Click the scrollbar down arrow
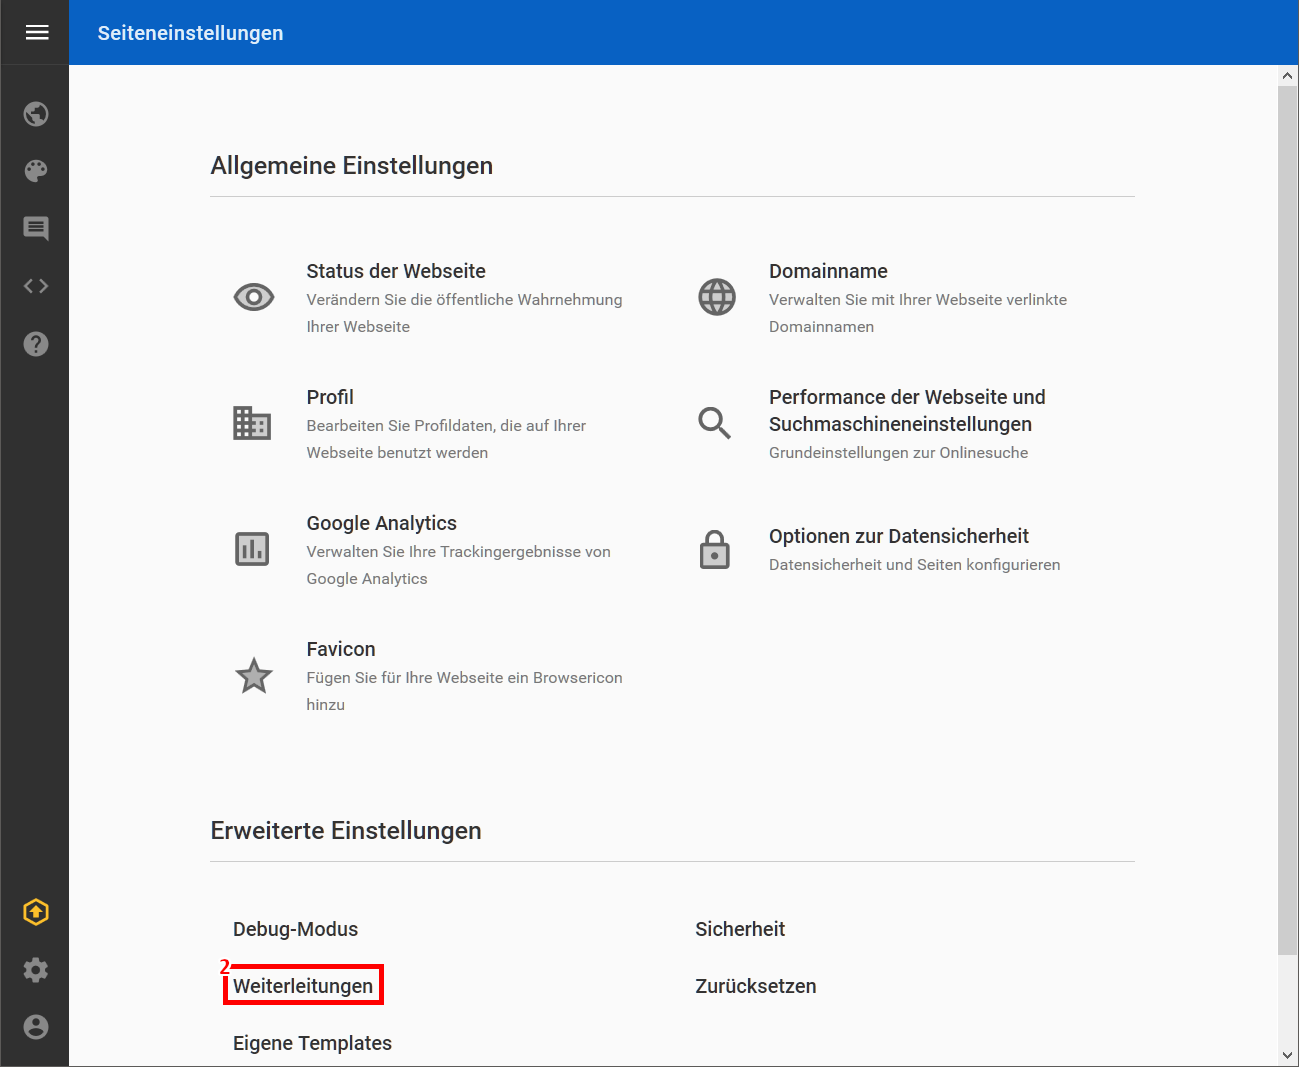The width and height of the screenshot is (1299, 1067). click(1287, 1055)
